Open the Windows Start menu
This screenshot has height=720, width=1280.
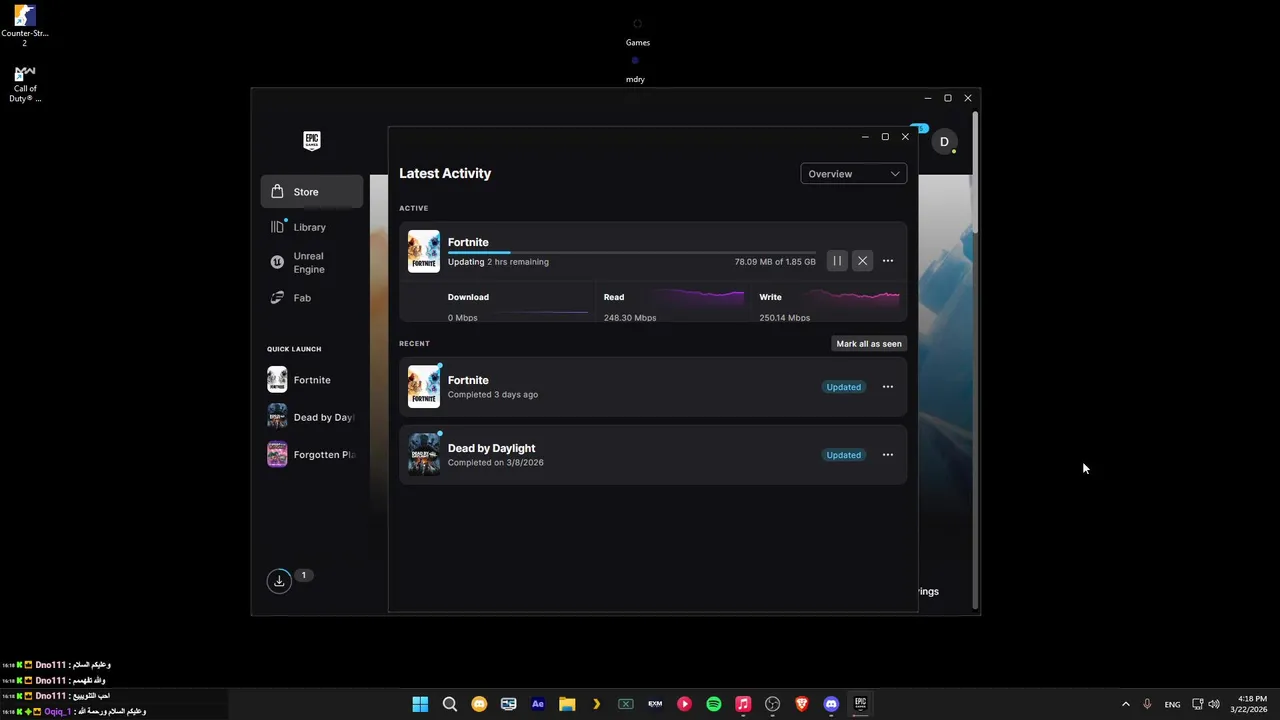420,704
